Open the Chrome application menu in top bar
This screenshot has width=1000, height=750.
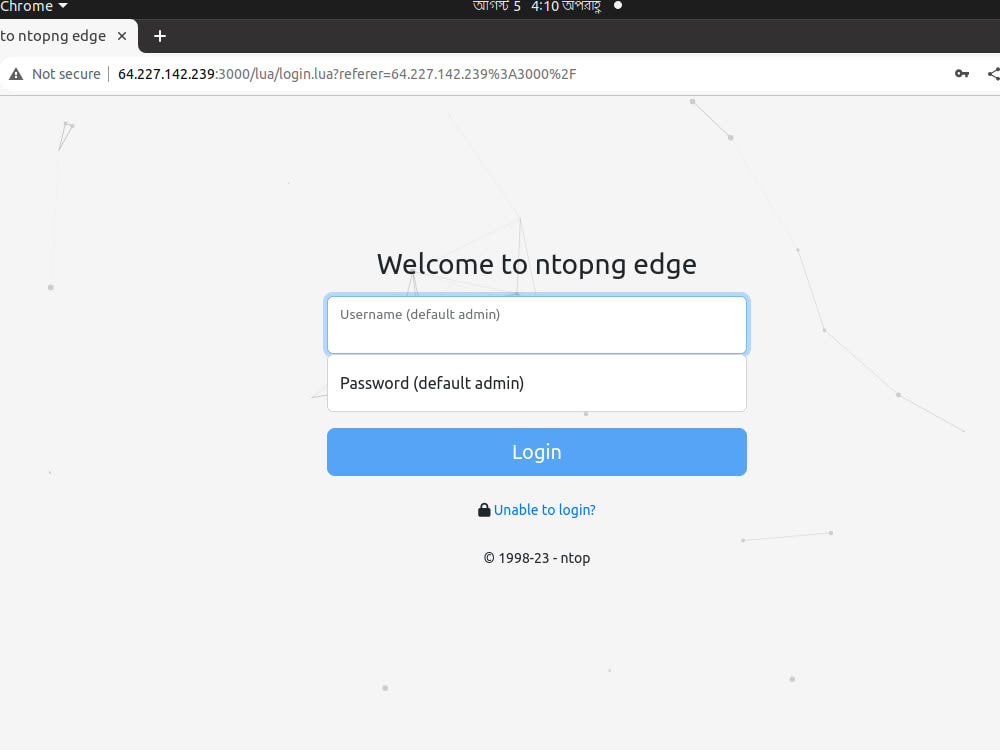[x=33, y=7]
